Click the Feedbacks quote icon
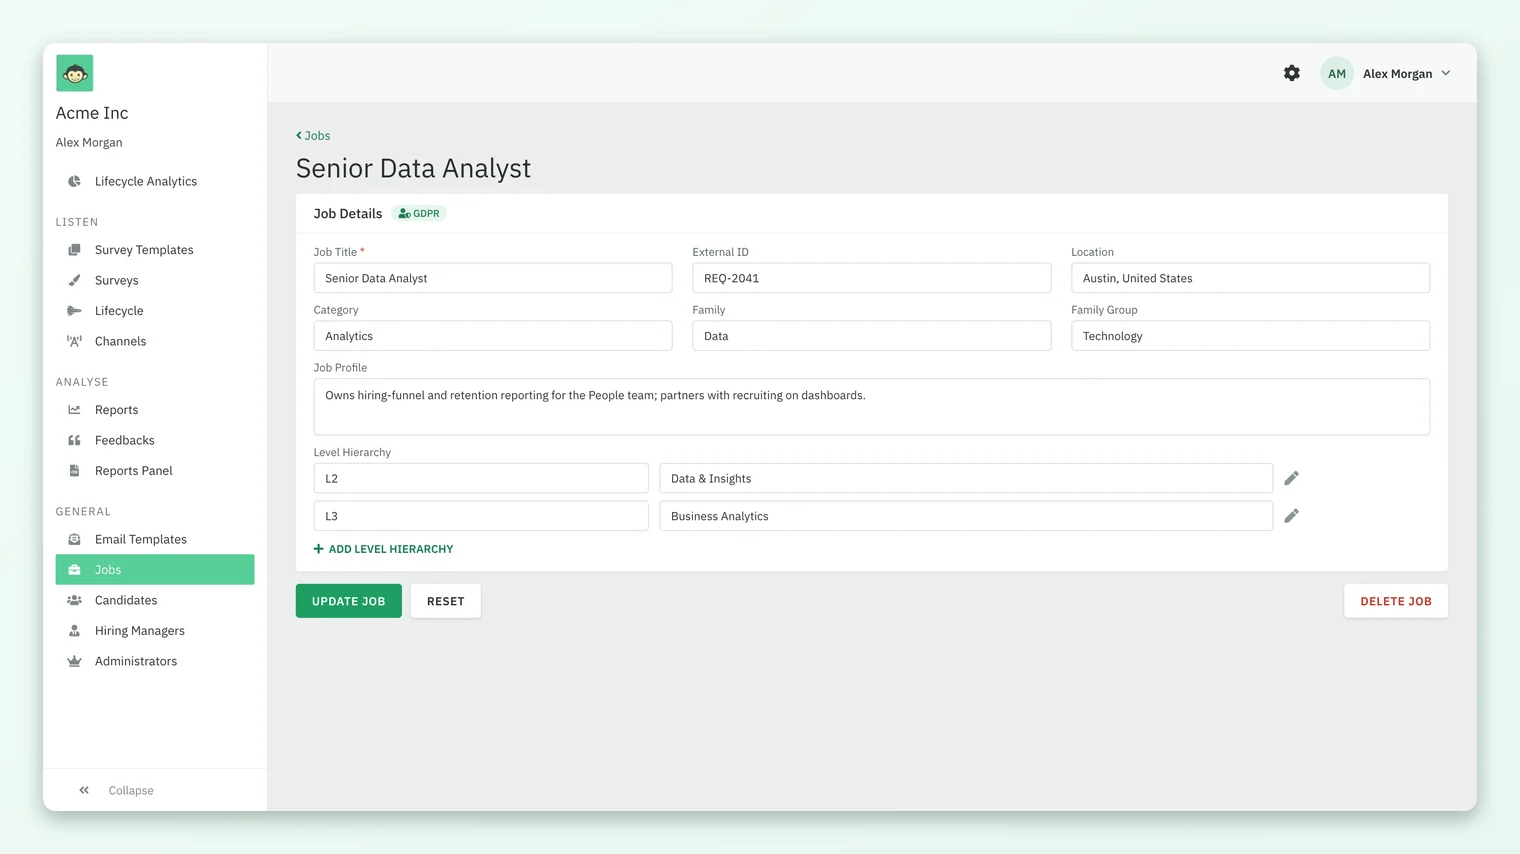1520x854 pixels. pos(74,440)
